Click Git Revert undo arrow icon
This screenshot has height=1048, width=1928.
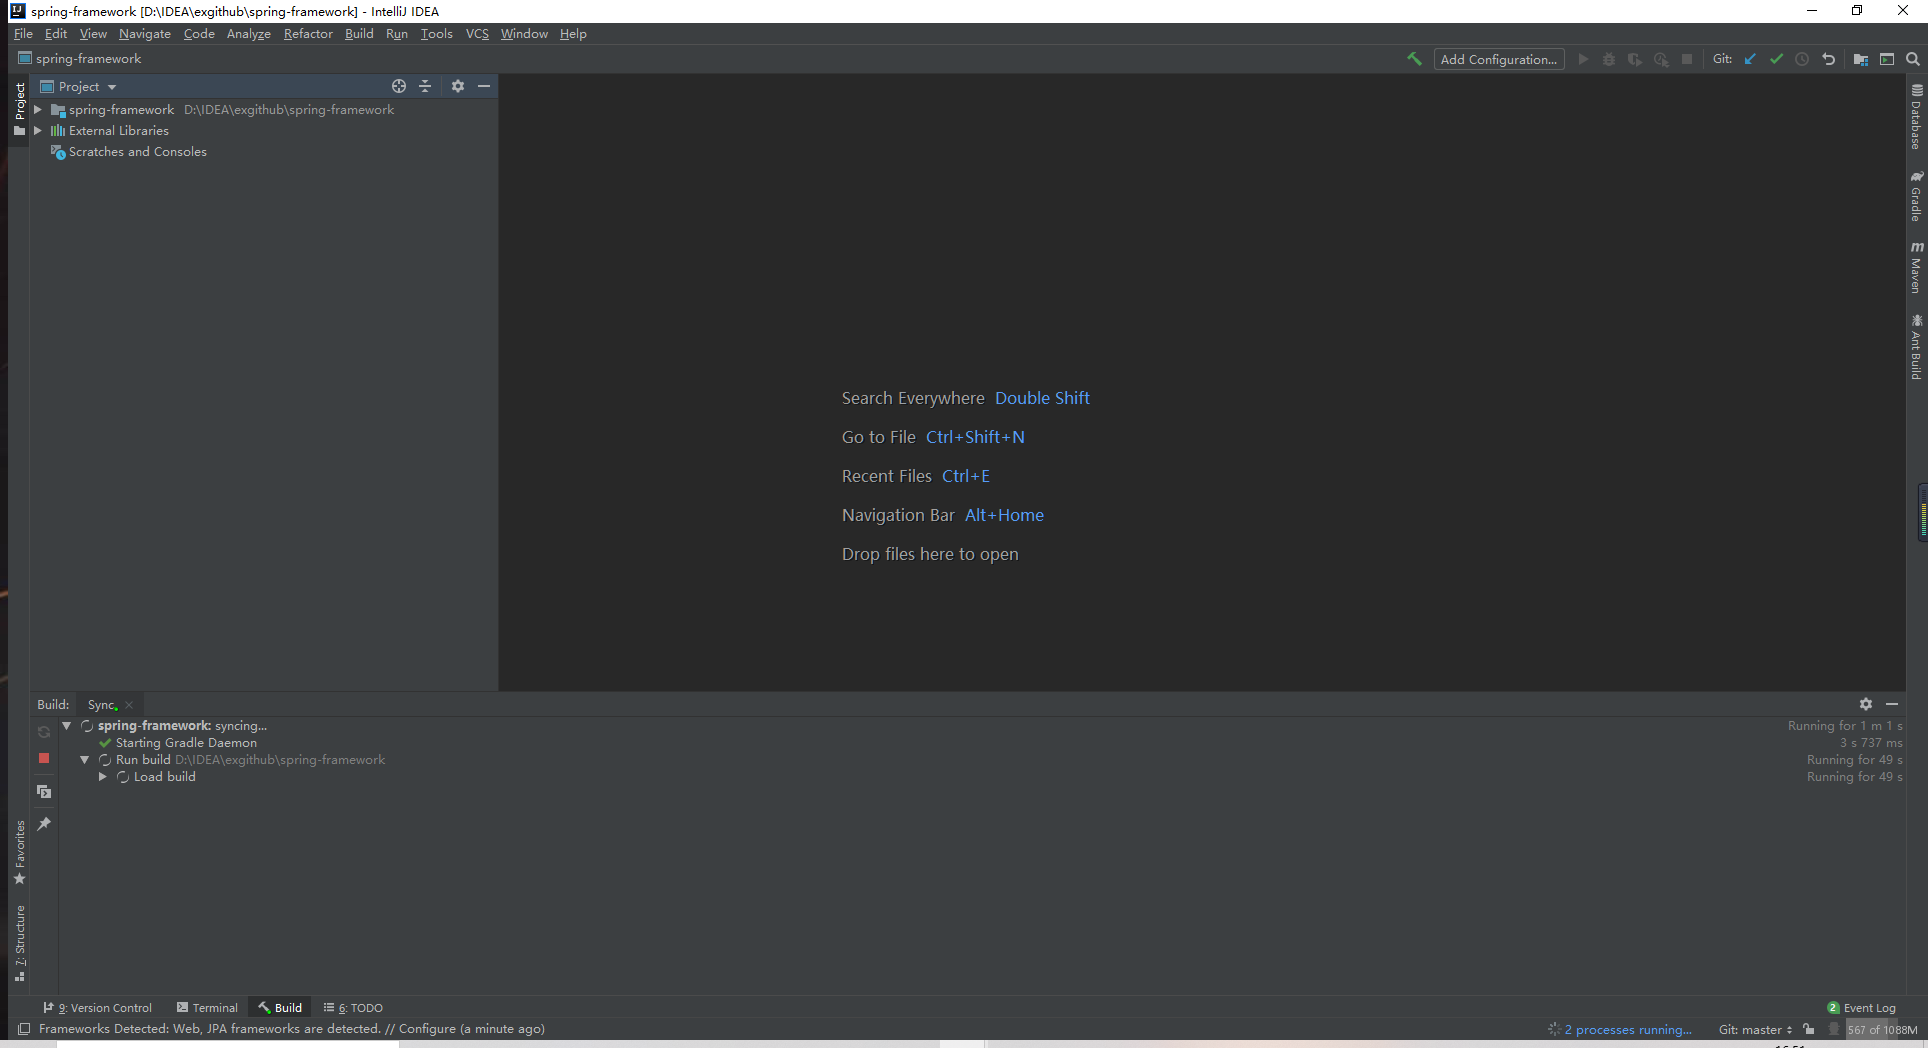click(1828, 59)
